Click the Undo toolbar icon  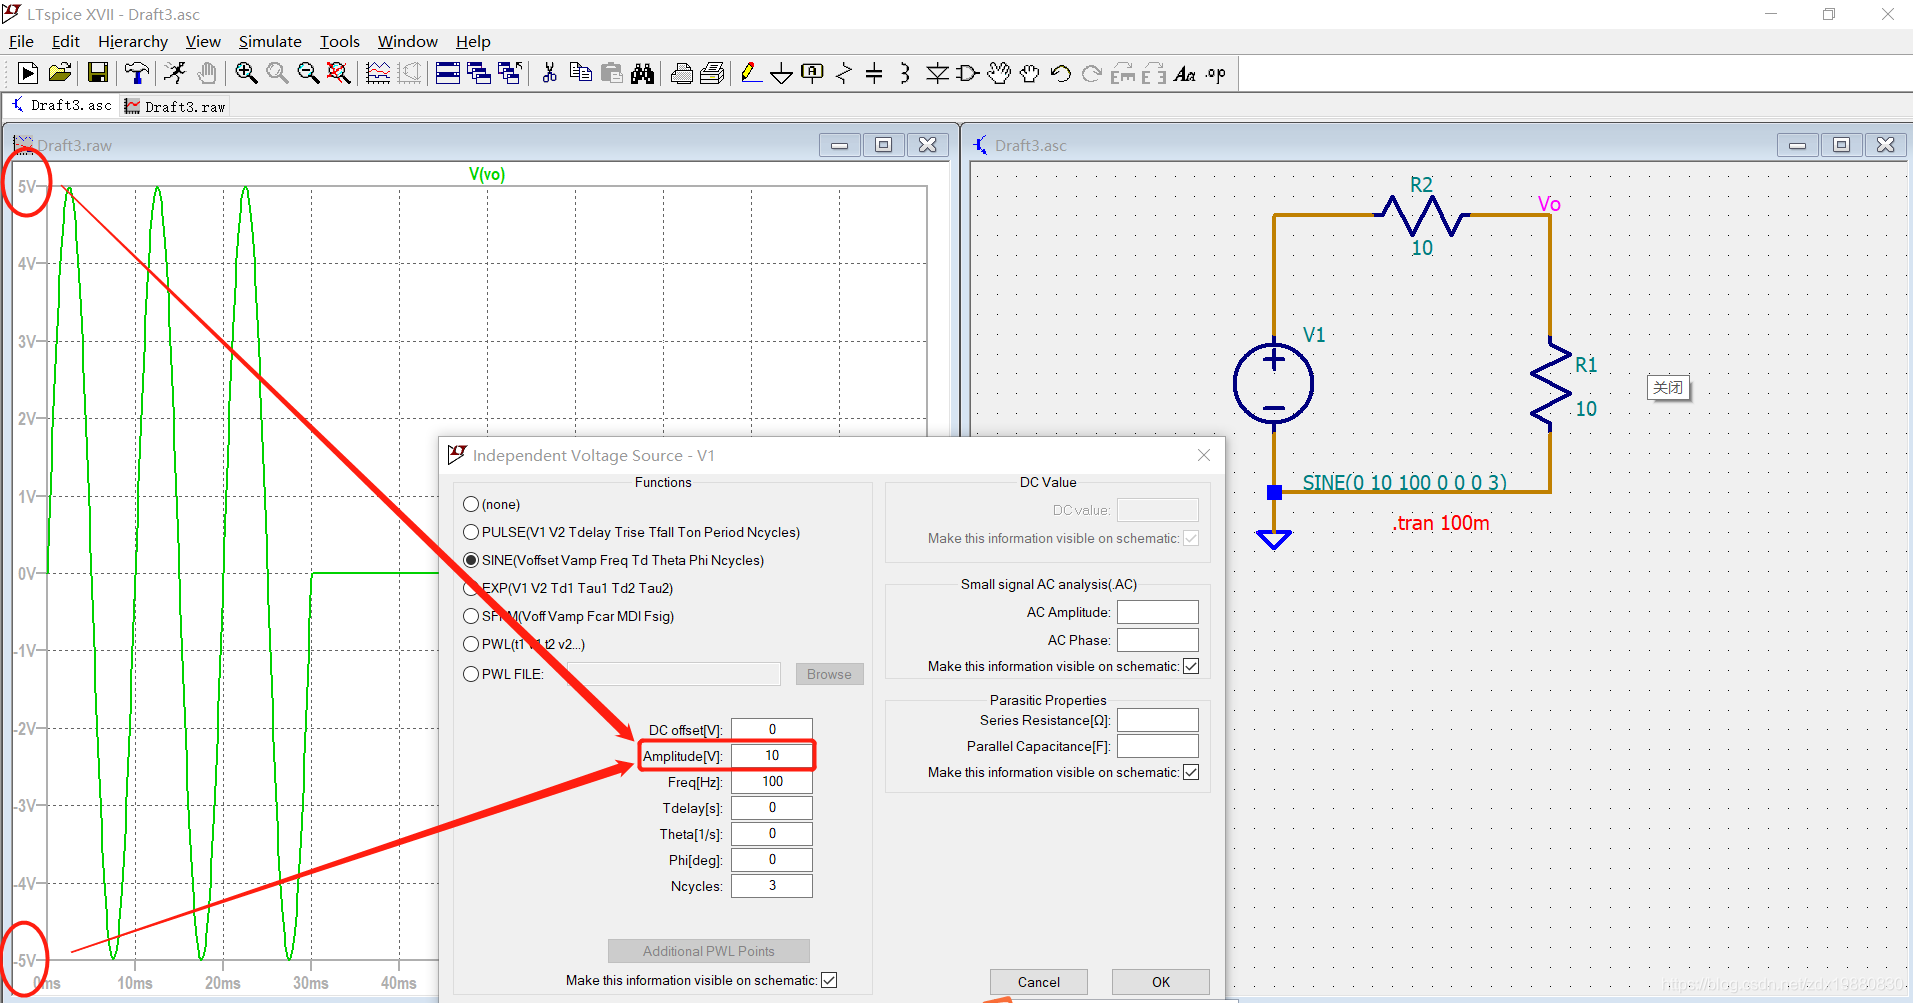tap(1061, 72)
